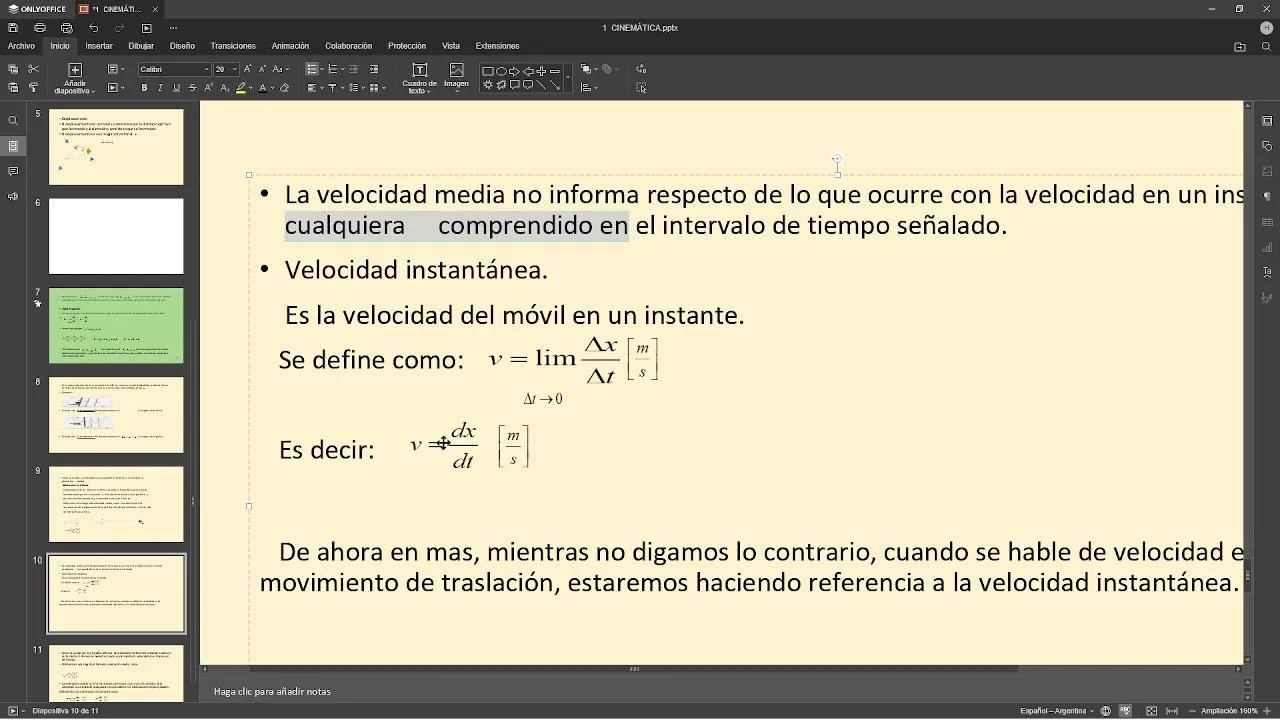This screenshot has width=1280, height=720.
Task: Click the Save icon in the title bar
Action: (13, 28)
